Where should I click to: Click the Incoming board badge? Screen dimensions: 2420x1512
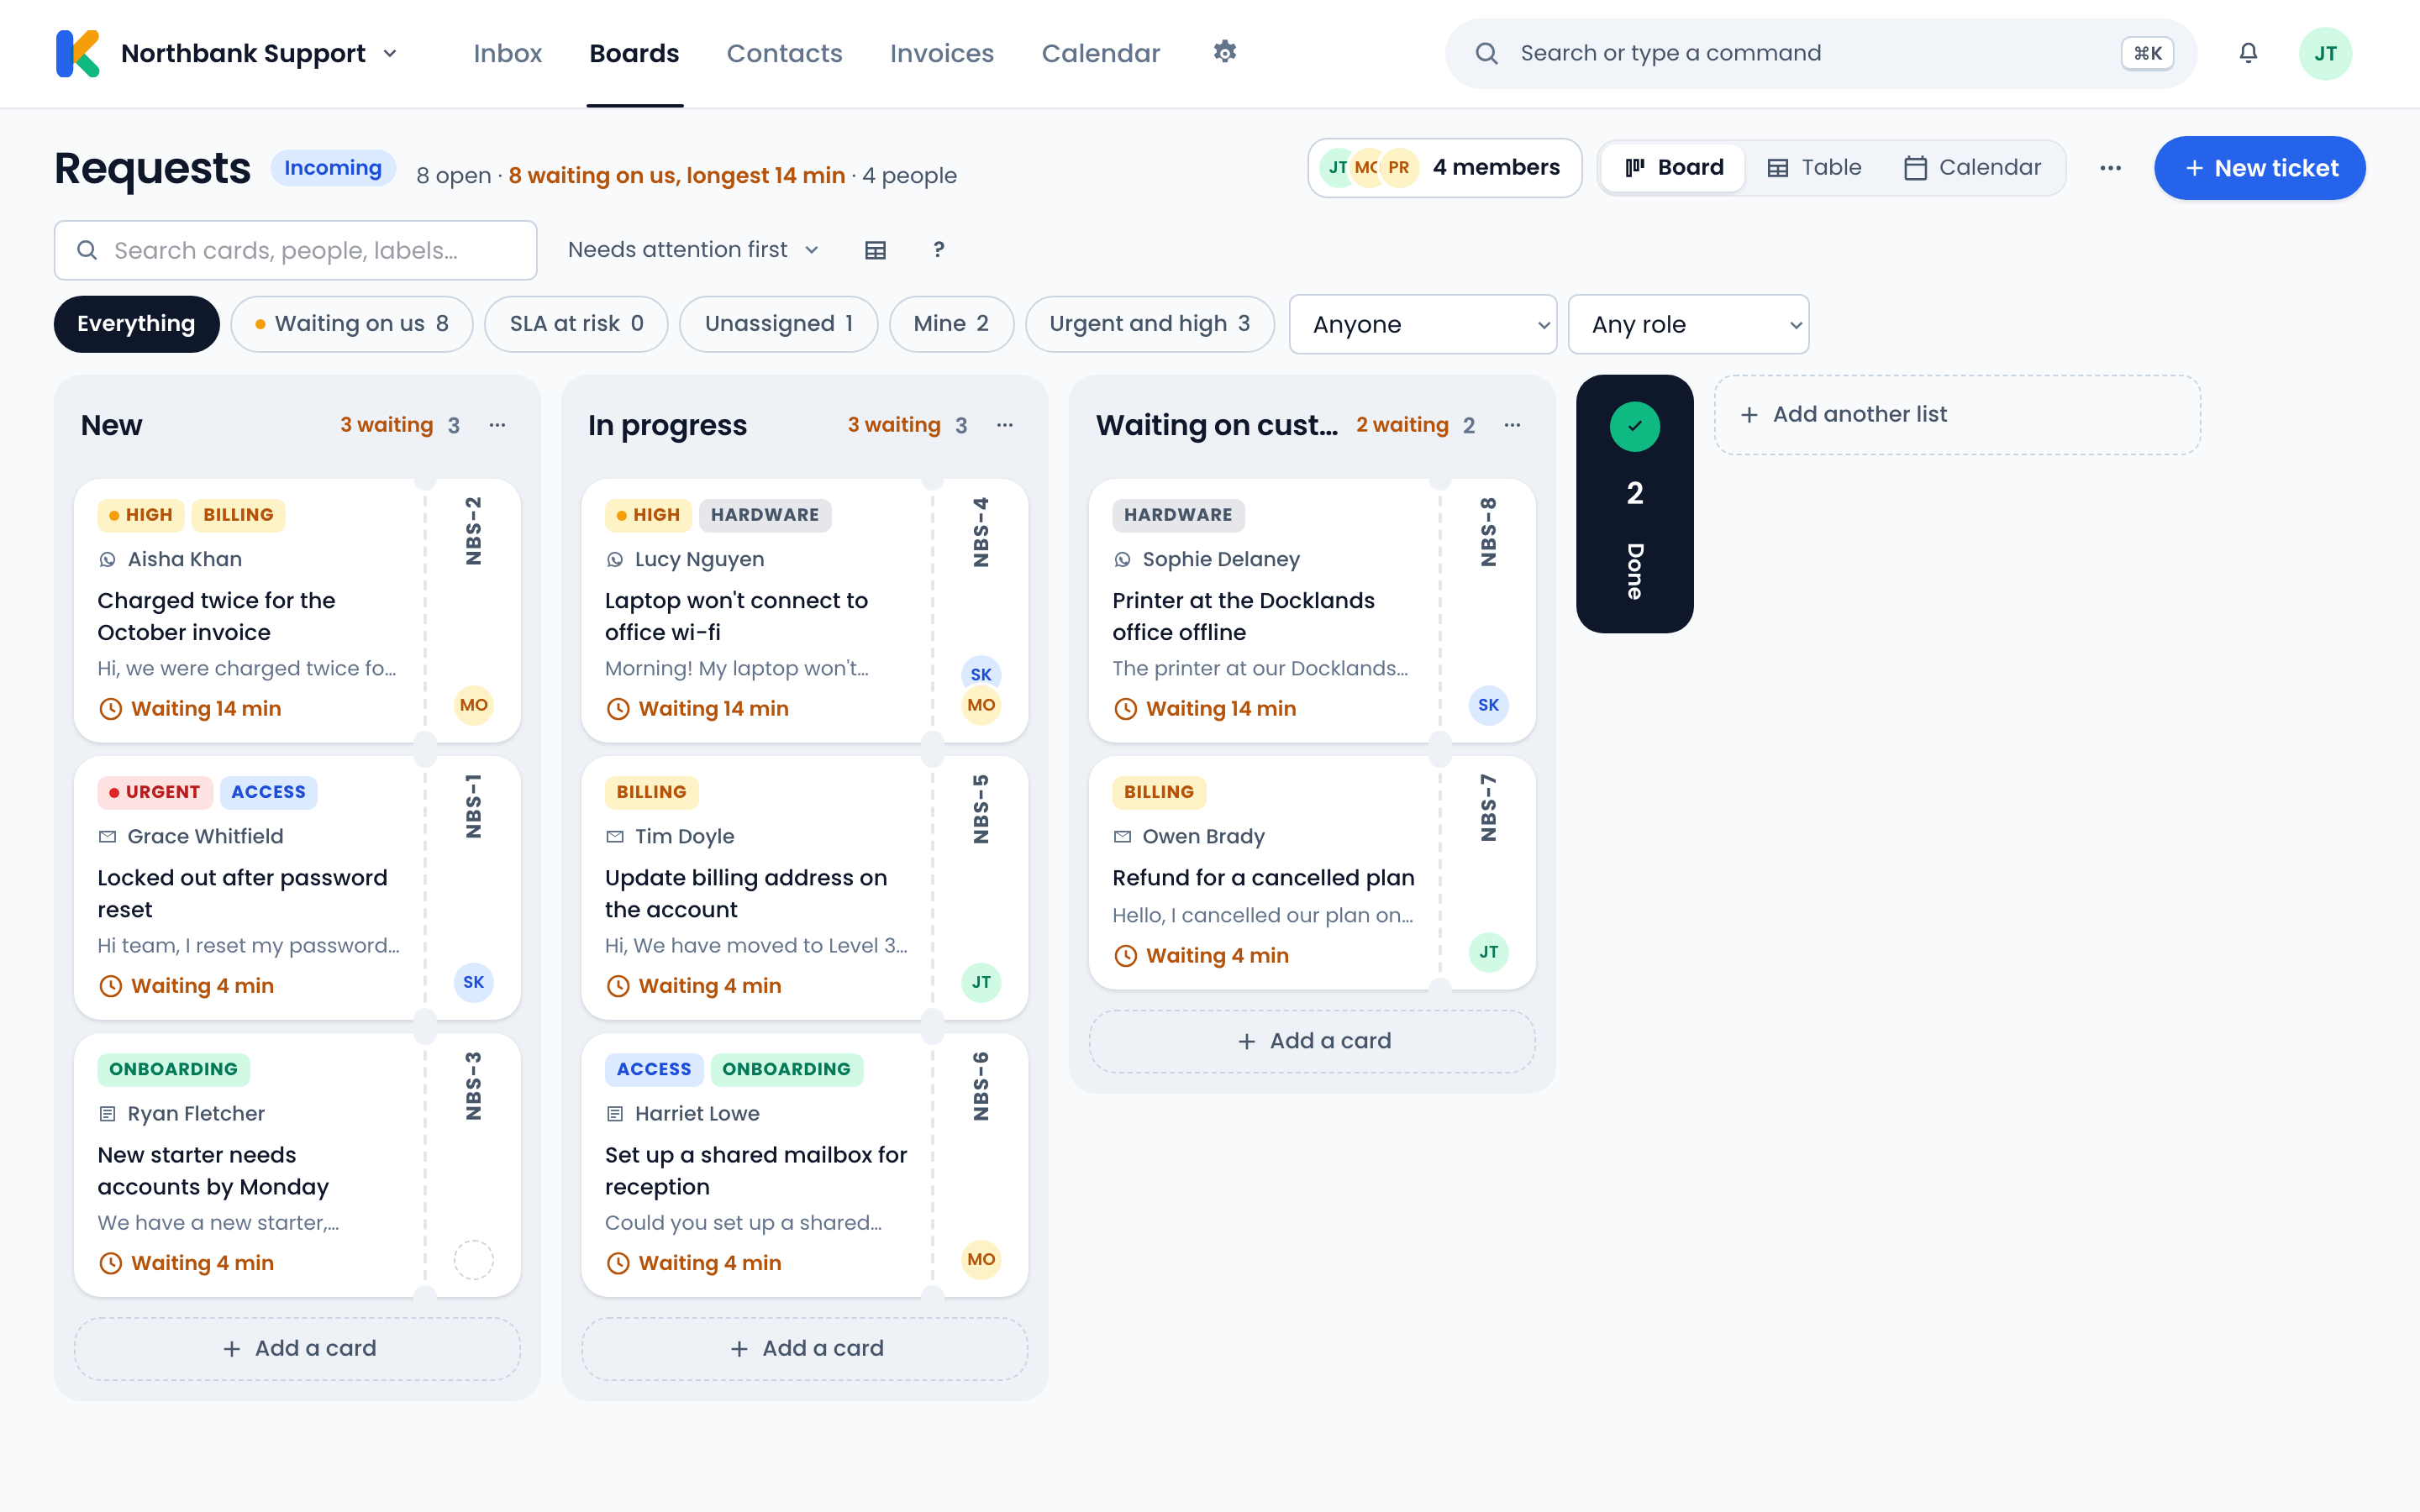333,168
